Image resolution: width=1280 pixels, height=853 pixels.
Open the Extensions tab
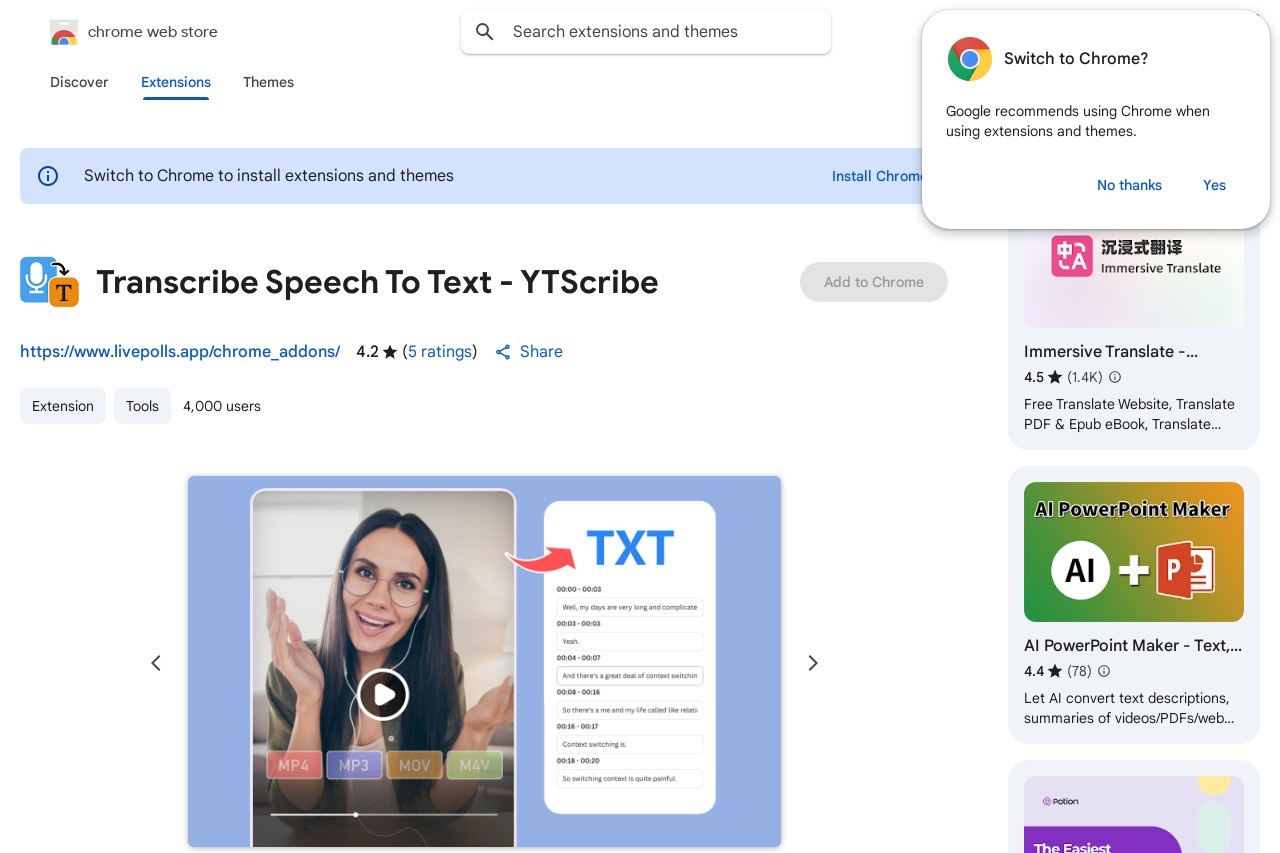tap(176, 82)
